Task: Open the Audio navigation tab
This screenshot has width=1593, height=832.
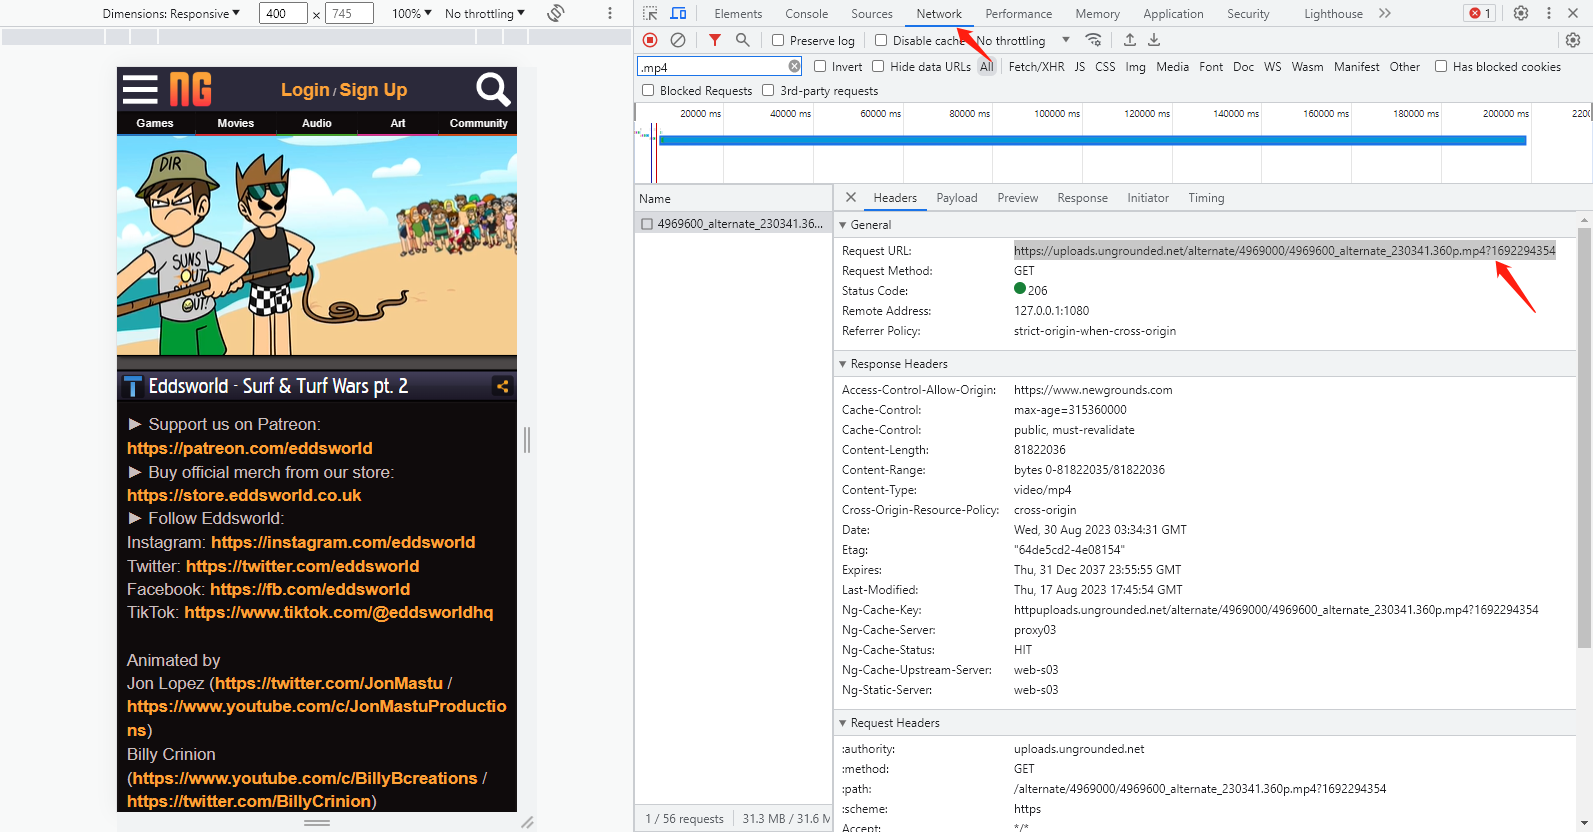Action: 317,123
